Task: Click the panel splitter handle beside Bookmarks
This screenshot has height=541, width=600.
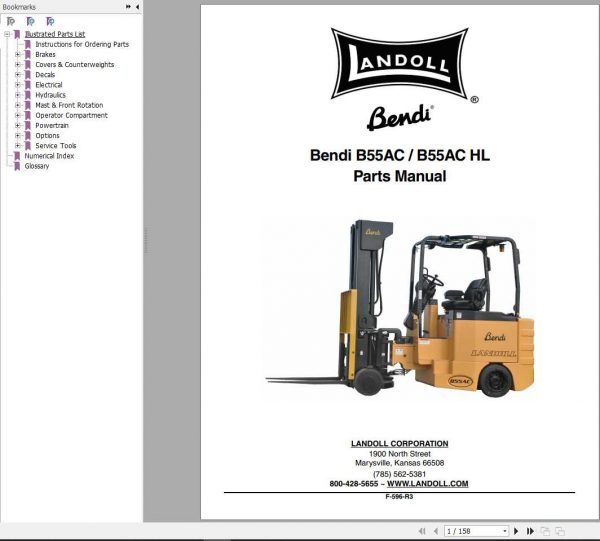Action: pos(146,240)
